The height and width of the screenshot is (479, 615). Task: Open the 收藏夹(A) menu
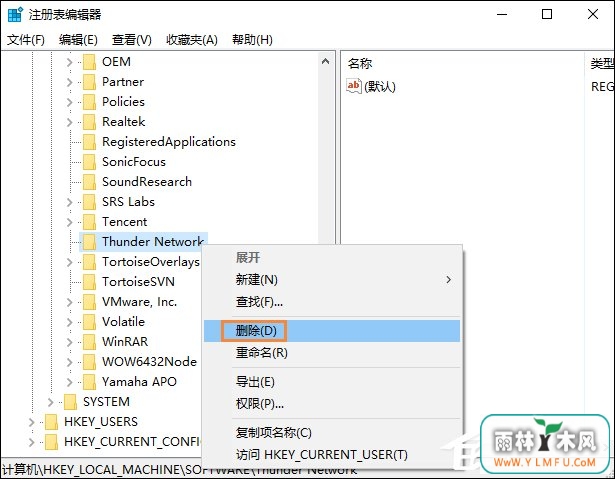tap(192, 40)
